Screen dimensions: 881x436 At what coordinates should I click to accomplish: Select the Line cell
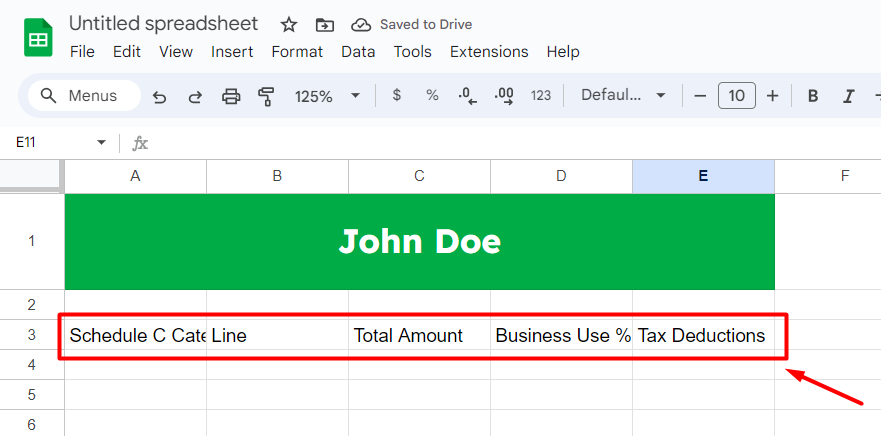[278, 335]
